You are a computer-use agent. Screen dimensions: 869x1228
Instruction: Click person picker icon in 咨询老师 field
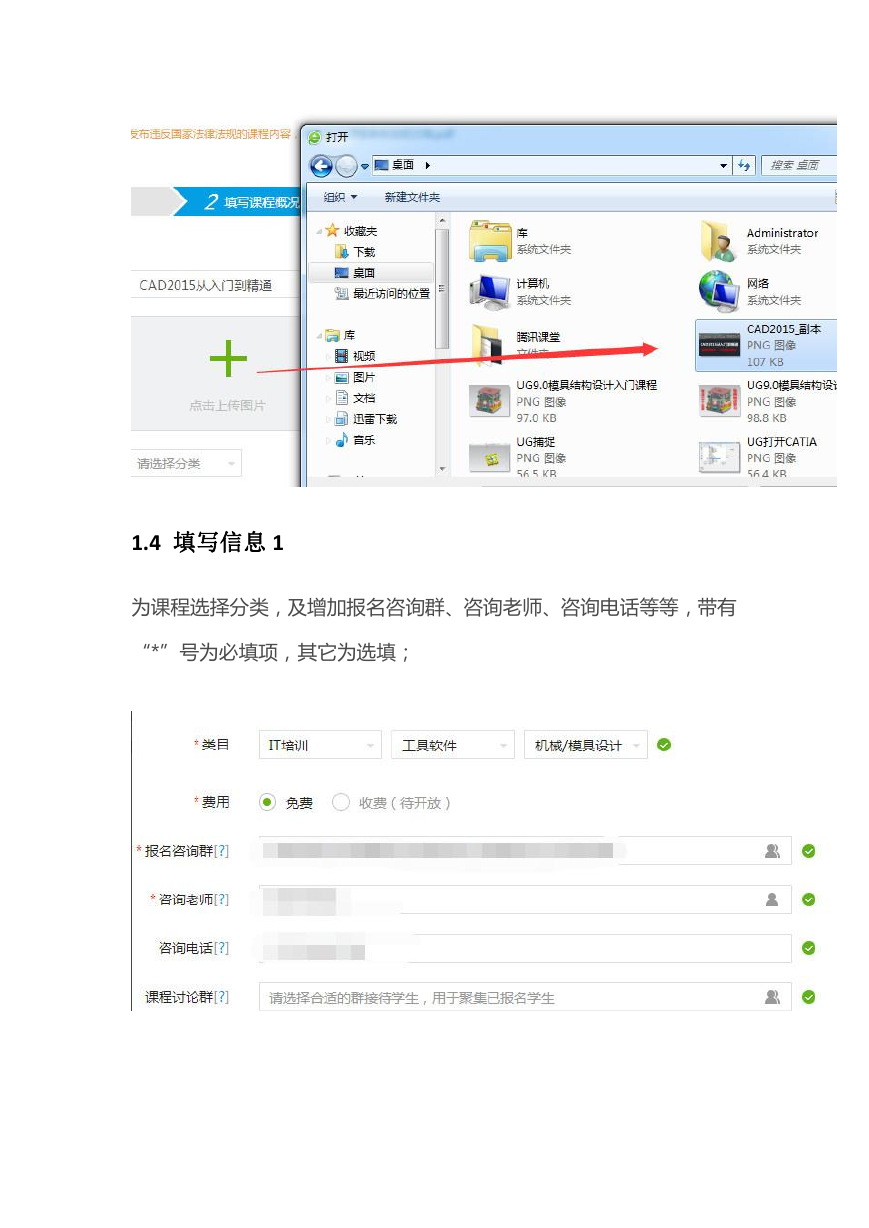[x=772, y=900]
